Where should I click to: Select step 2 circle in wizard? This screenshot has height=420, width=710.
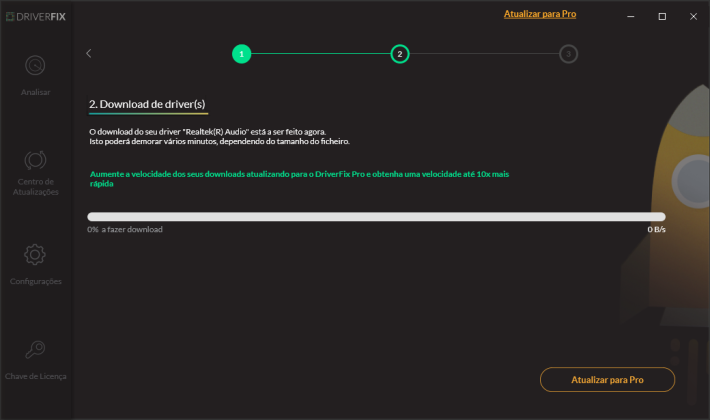(x=400, y=54)
